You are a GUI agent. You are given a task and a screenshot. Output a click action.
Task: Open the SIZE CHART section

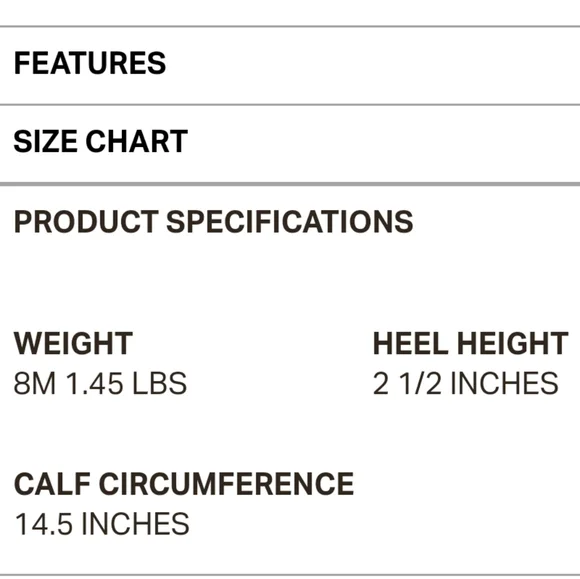[x=290, y=144]
